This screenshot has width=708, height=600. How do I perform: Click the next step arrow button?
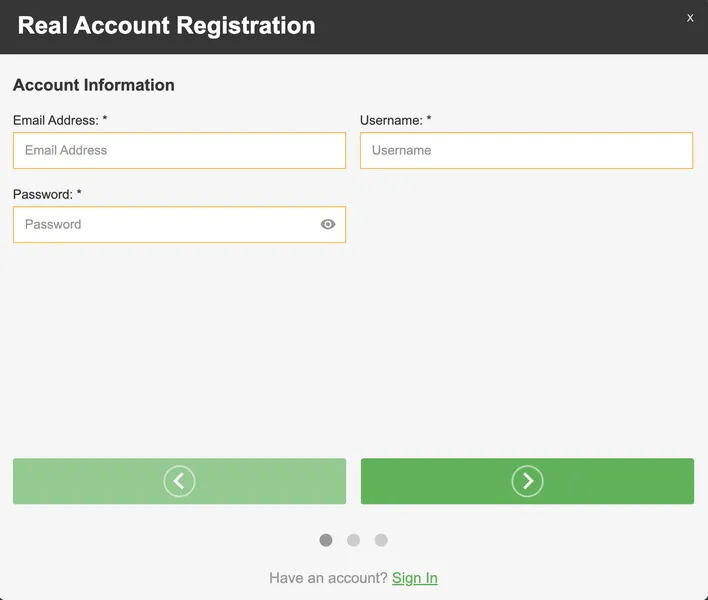click(x=527, y=481)
